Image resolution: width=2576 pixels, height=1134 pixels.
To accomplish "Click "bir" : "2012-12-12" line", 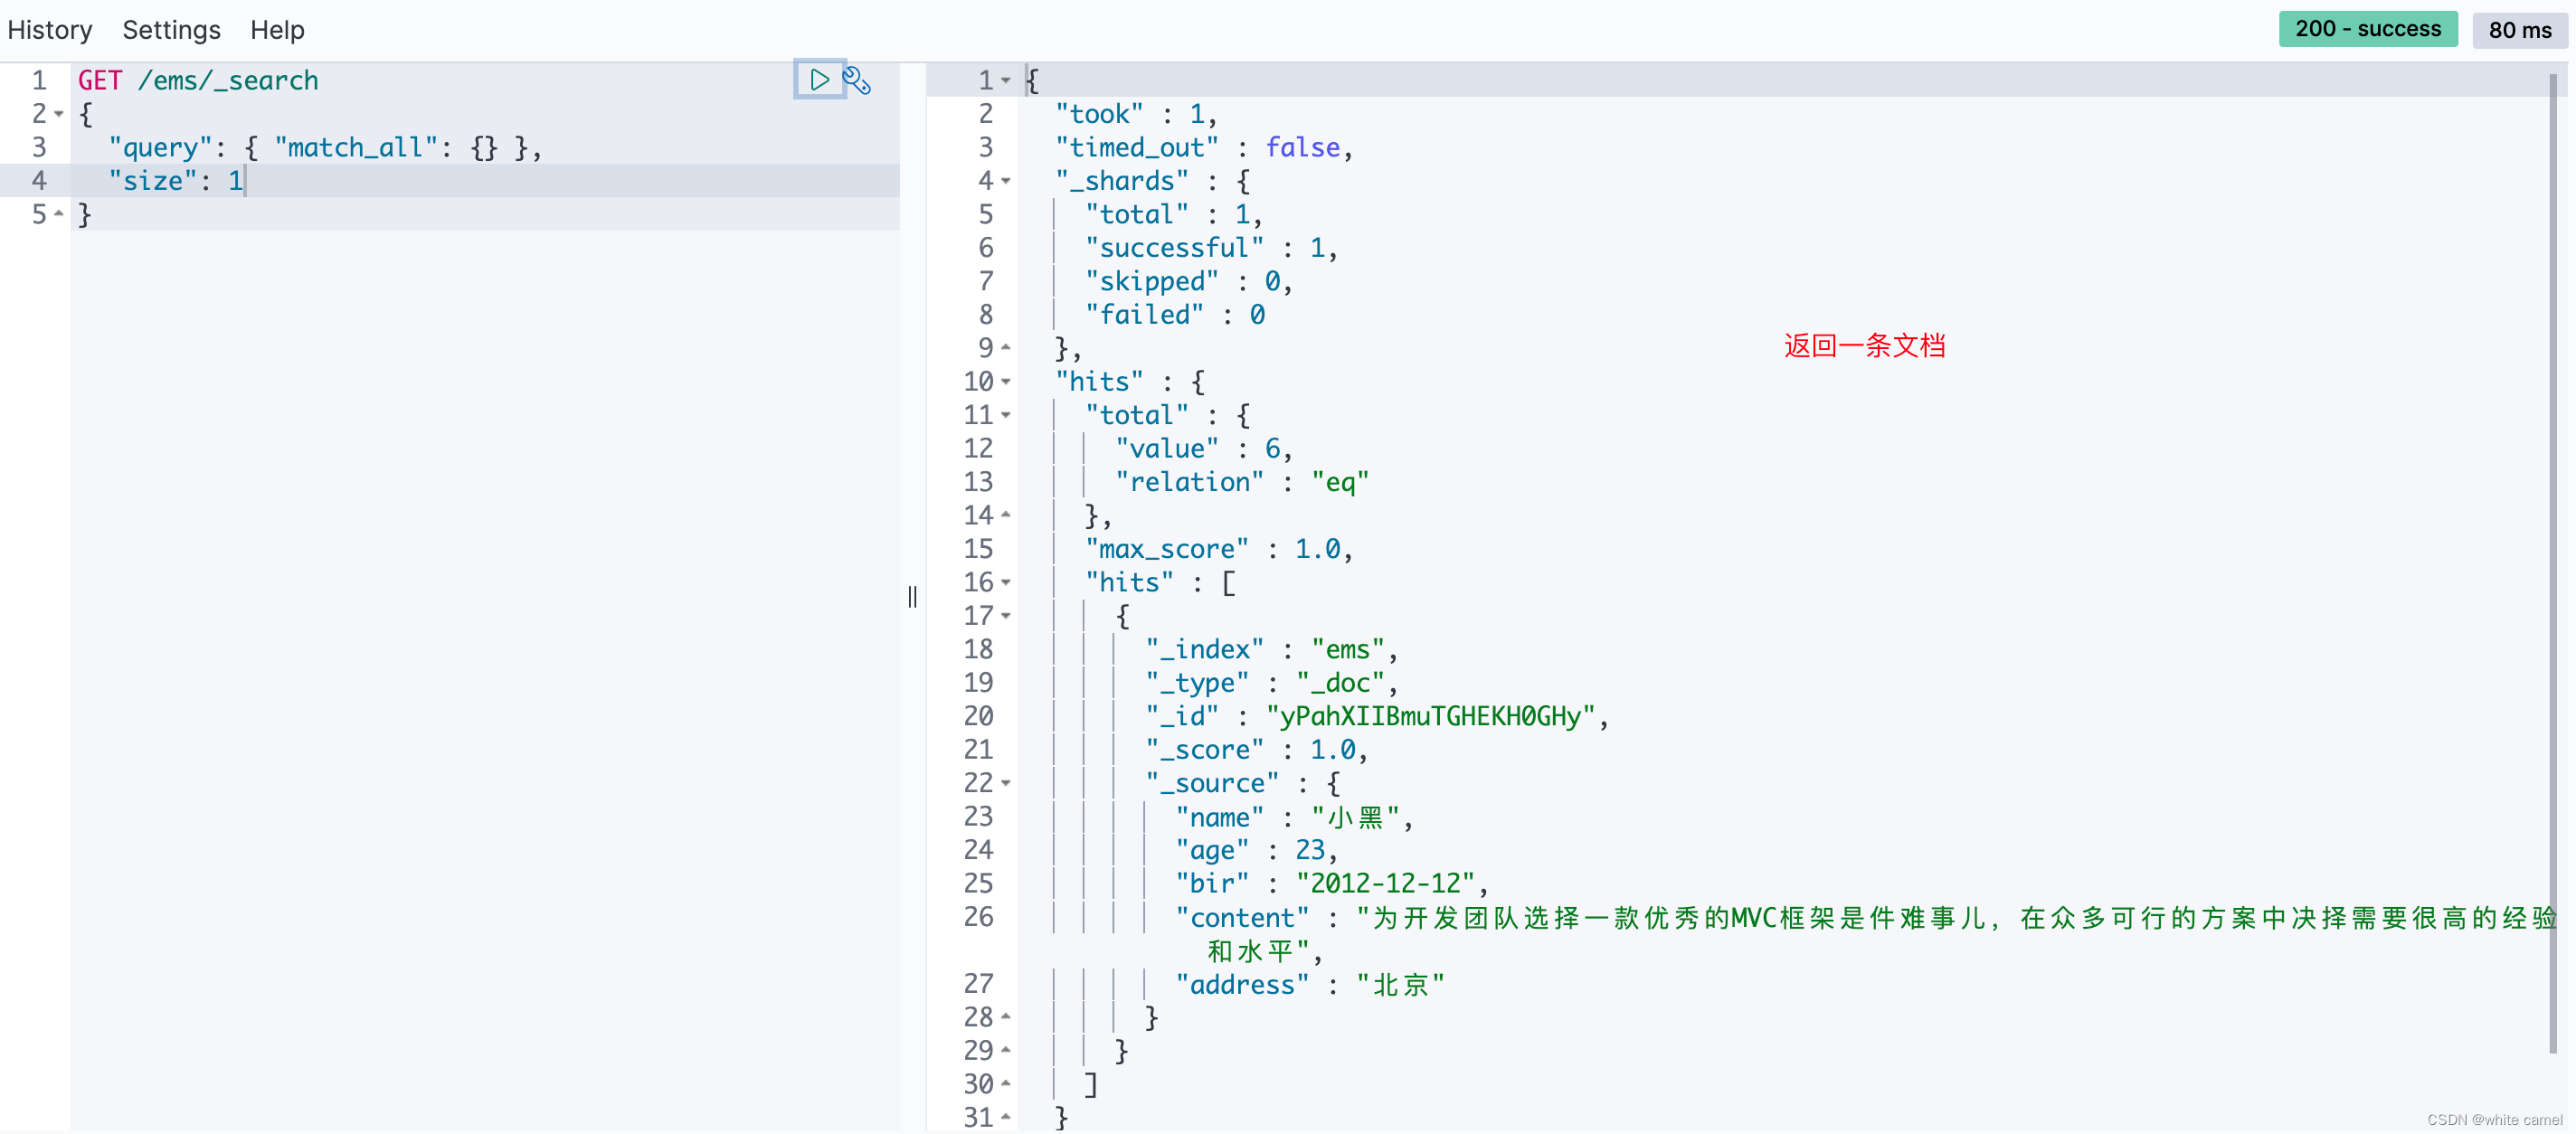I will [x=1332, y=884].
